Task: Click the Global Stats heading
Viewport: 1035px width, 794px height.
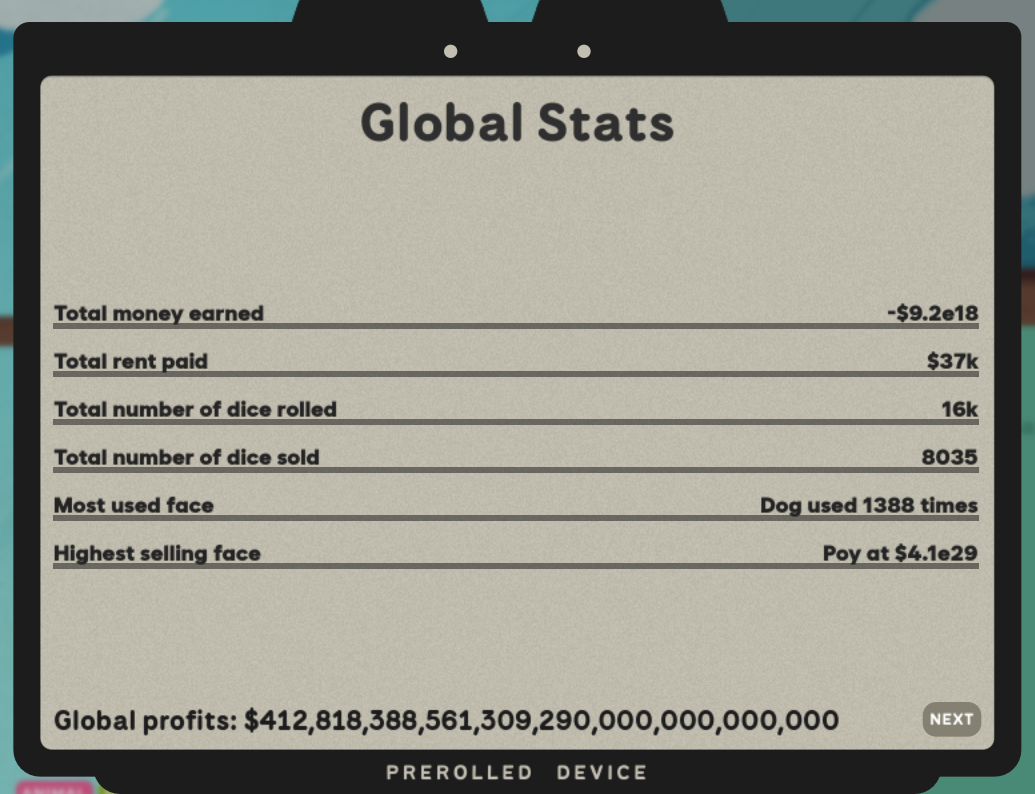Action: tap(517, 123)
